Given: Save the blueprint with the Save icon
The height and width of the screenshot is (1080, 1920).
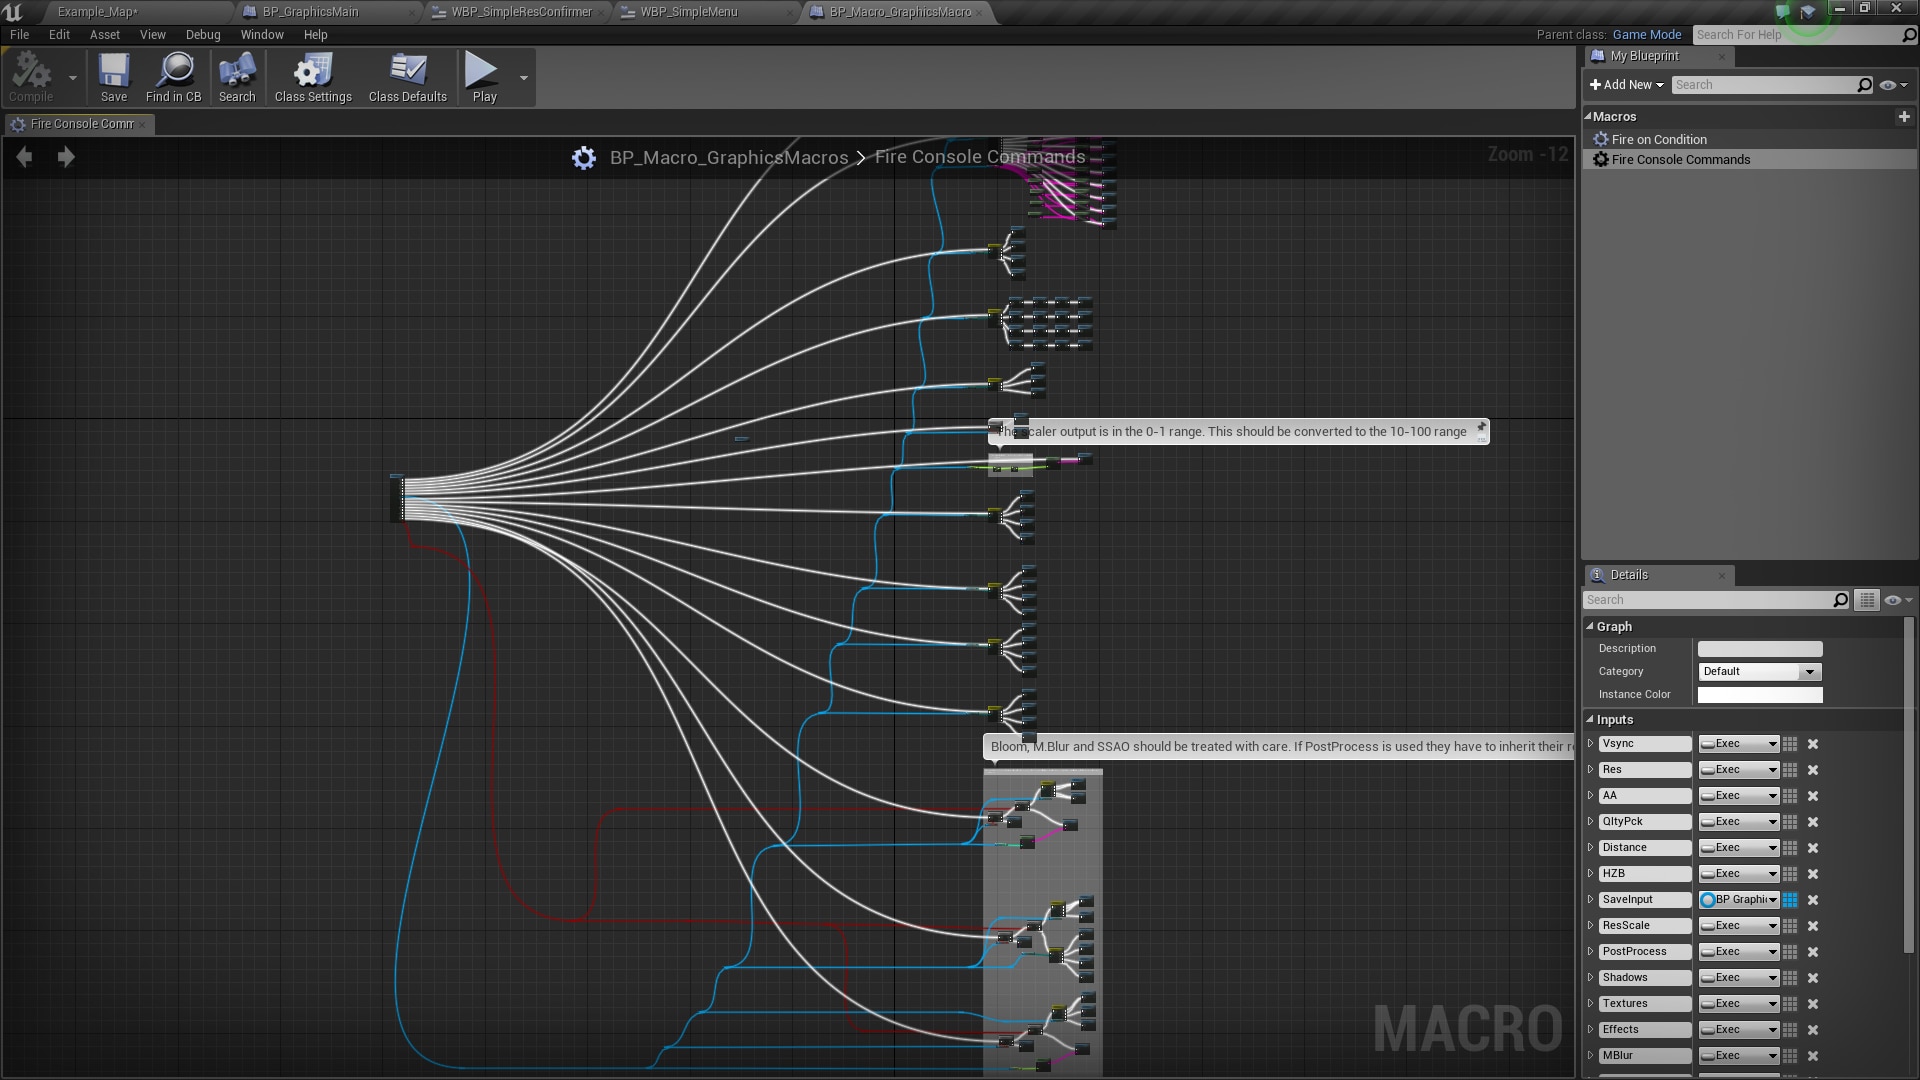Looking at the screenshot, I should click(114, 75).
